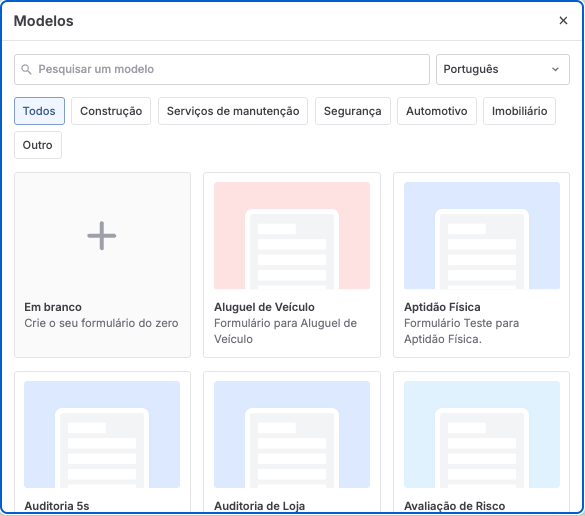Image resolution: width=585 pixels, height=516 pixels.
Task: Select the Automotivo filter
Action: click(x=437, y=111)
